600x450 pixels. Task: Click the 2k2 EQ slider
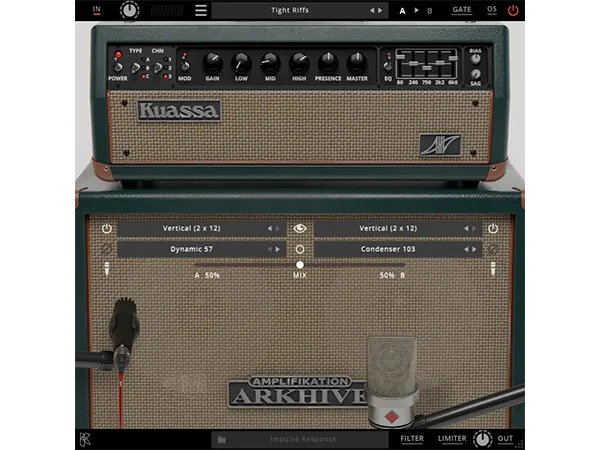pos(440,63)
